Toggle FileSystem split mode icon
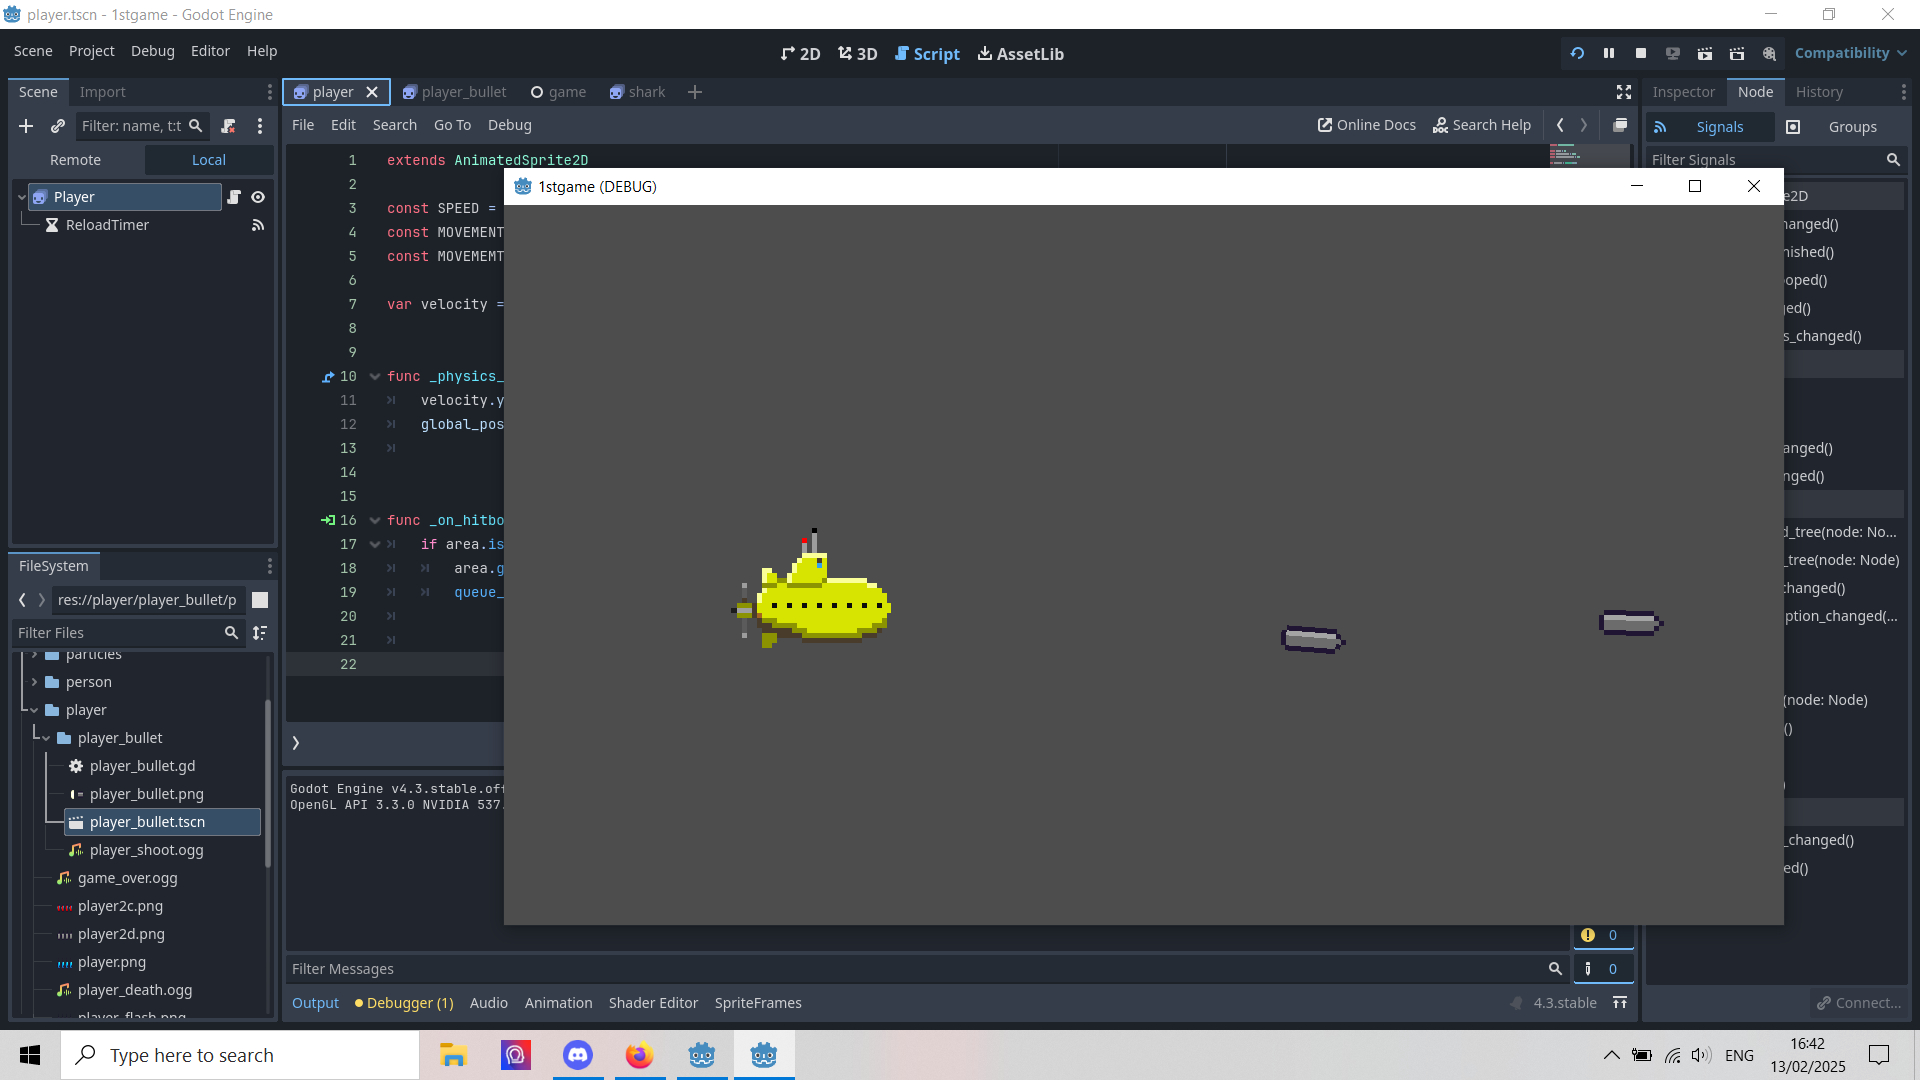1920x1080 pixels. tap(260, 600)
